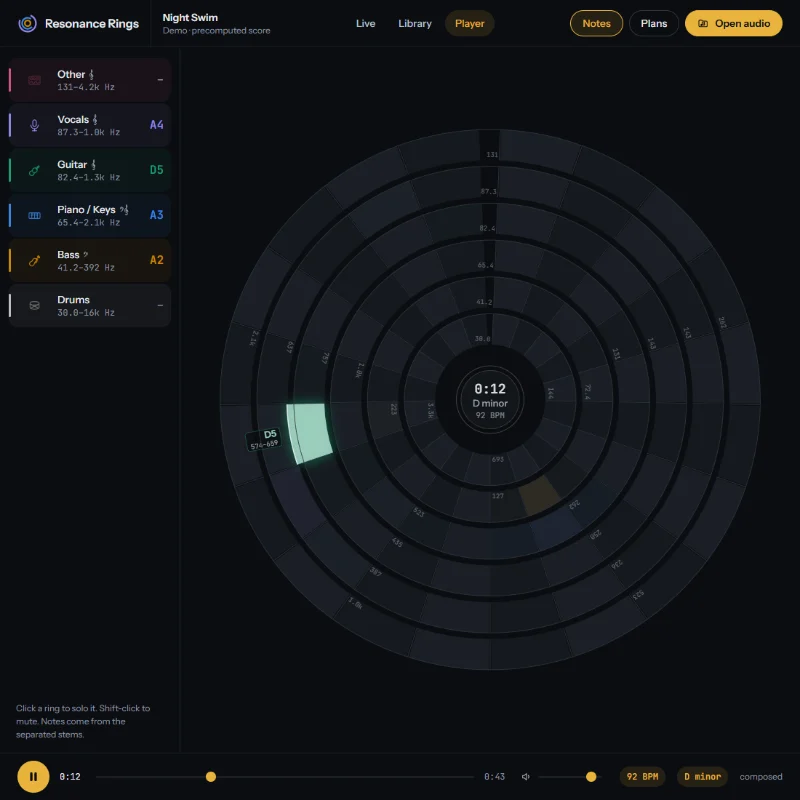This screenshot has width=800, height=800.
Task: Click the 0:43 total duration text
Action: point(494,777)
